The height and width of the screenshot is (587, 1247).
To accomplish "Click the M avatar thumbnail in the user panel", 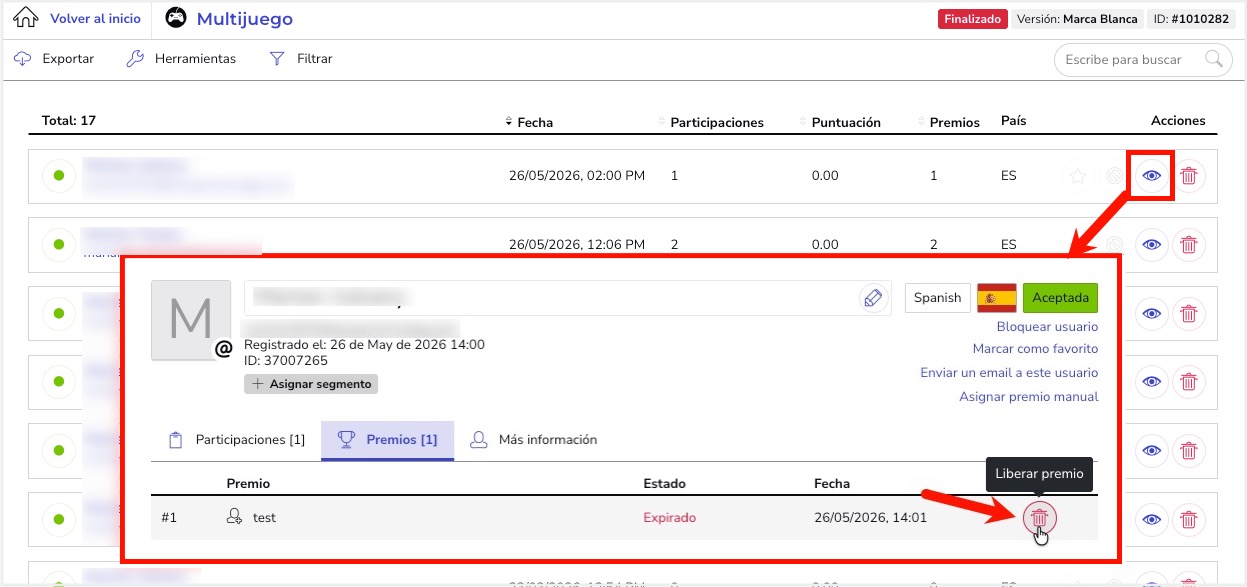I will click(190, 320).
